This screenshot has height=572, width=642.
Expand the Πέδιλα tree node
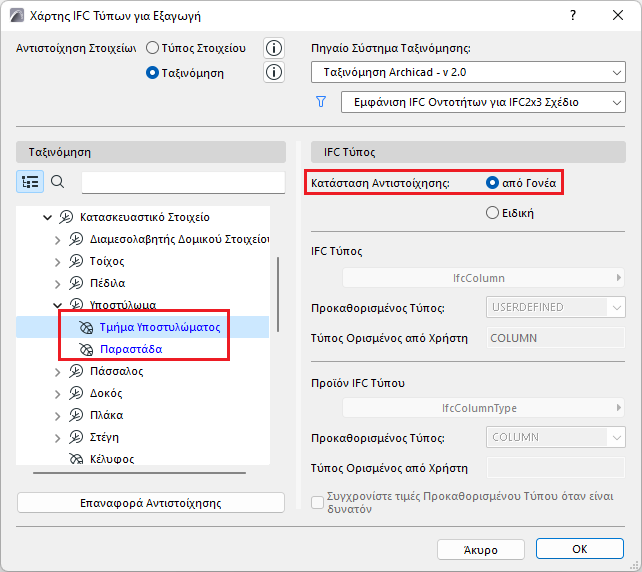click(x=57, y=284)
